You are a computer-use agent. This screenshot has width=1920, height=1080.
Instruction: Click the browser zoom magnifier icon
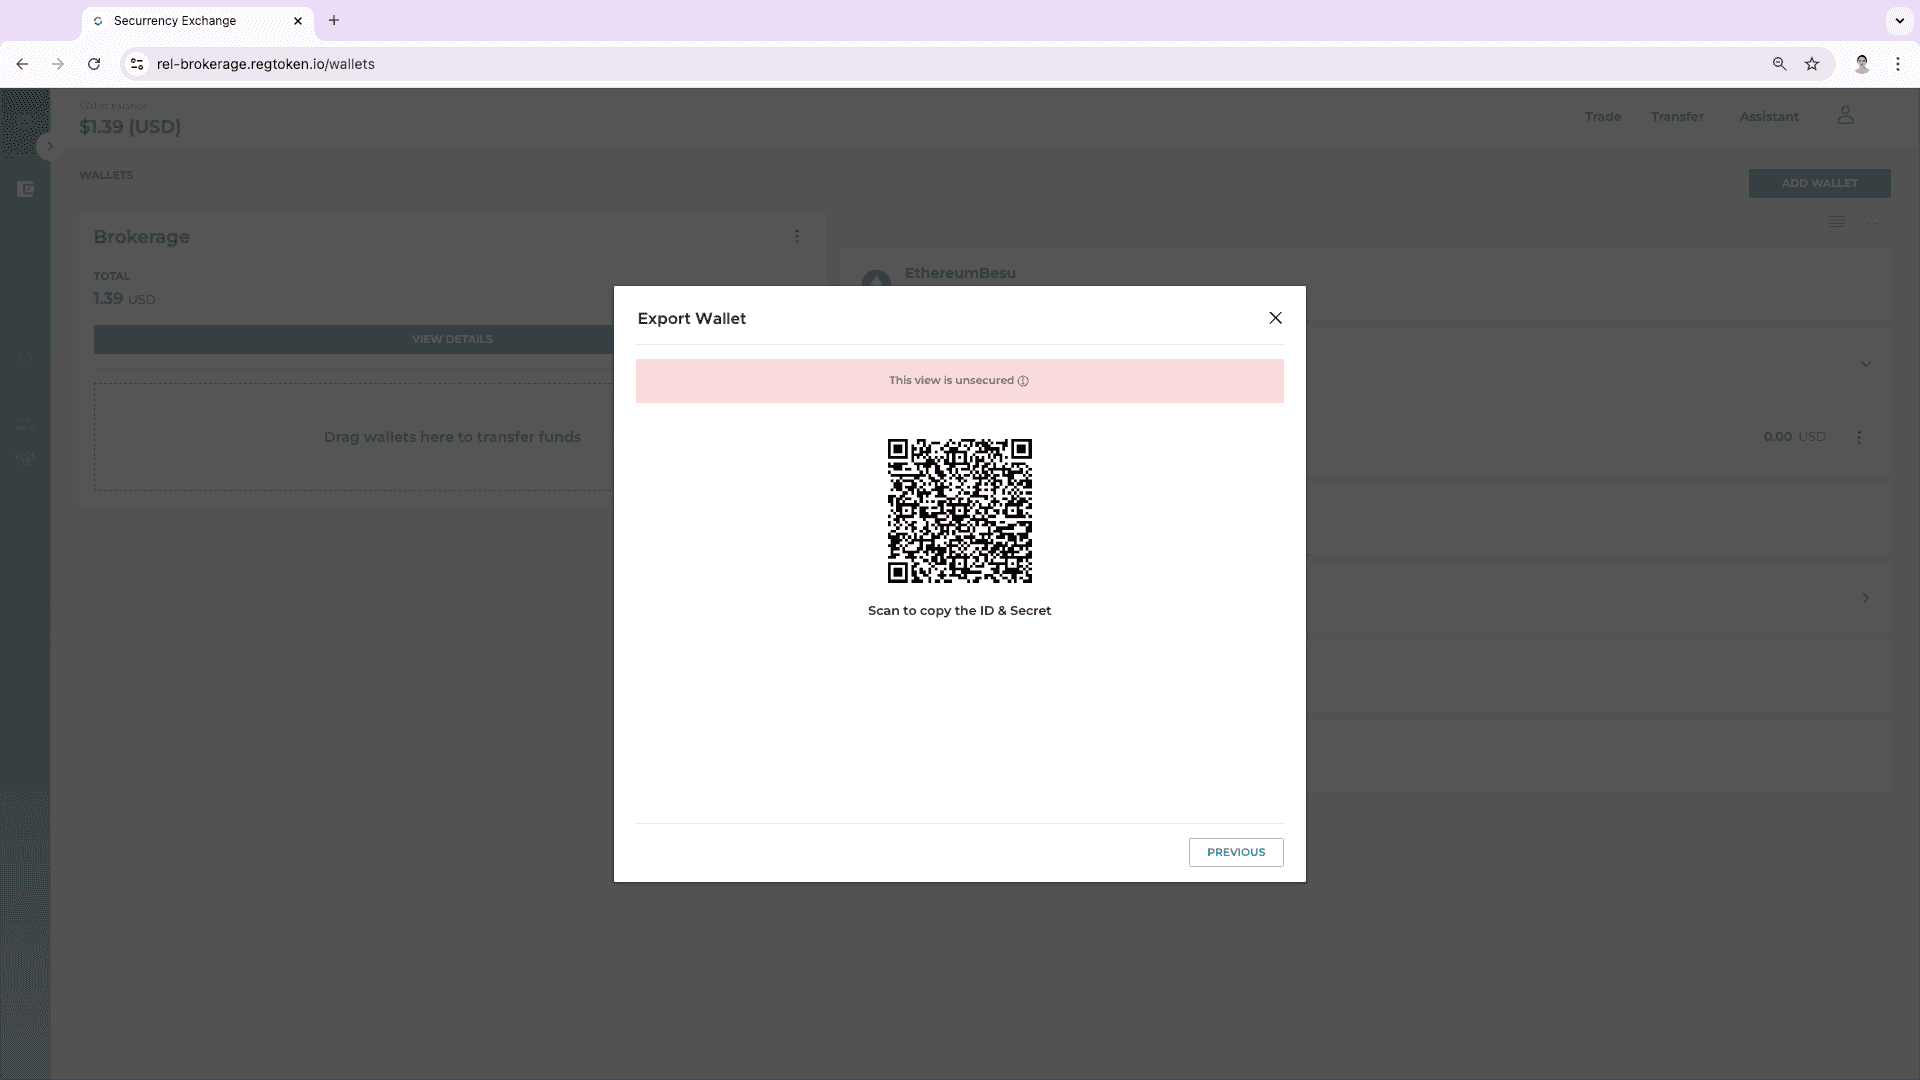point(1779,64)
